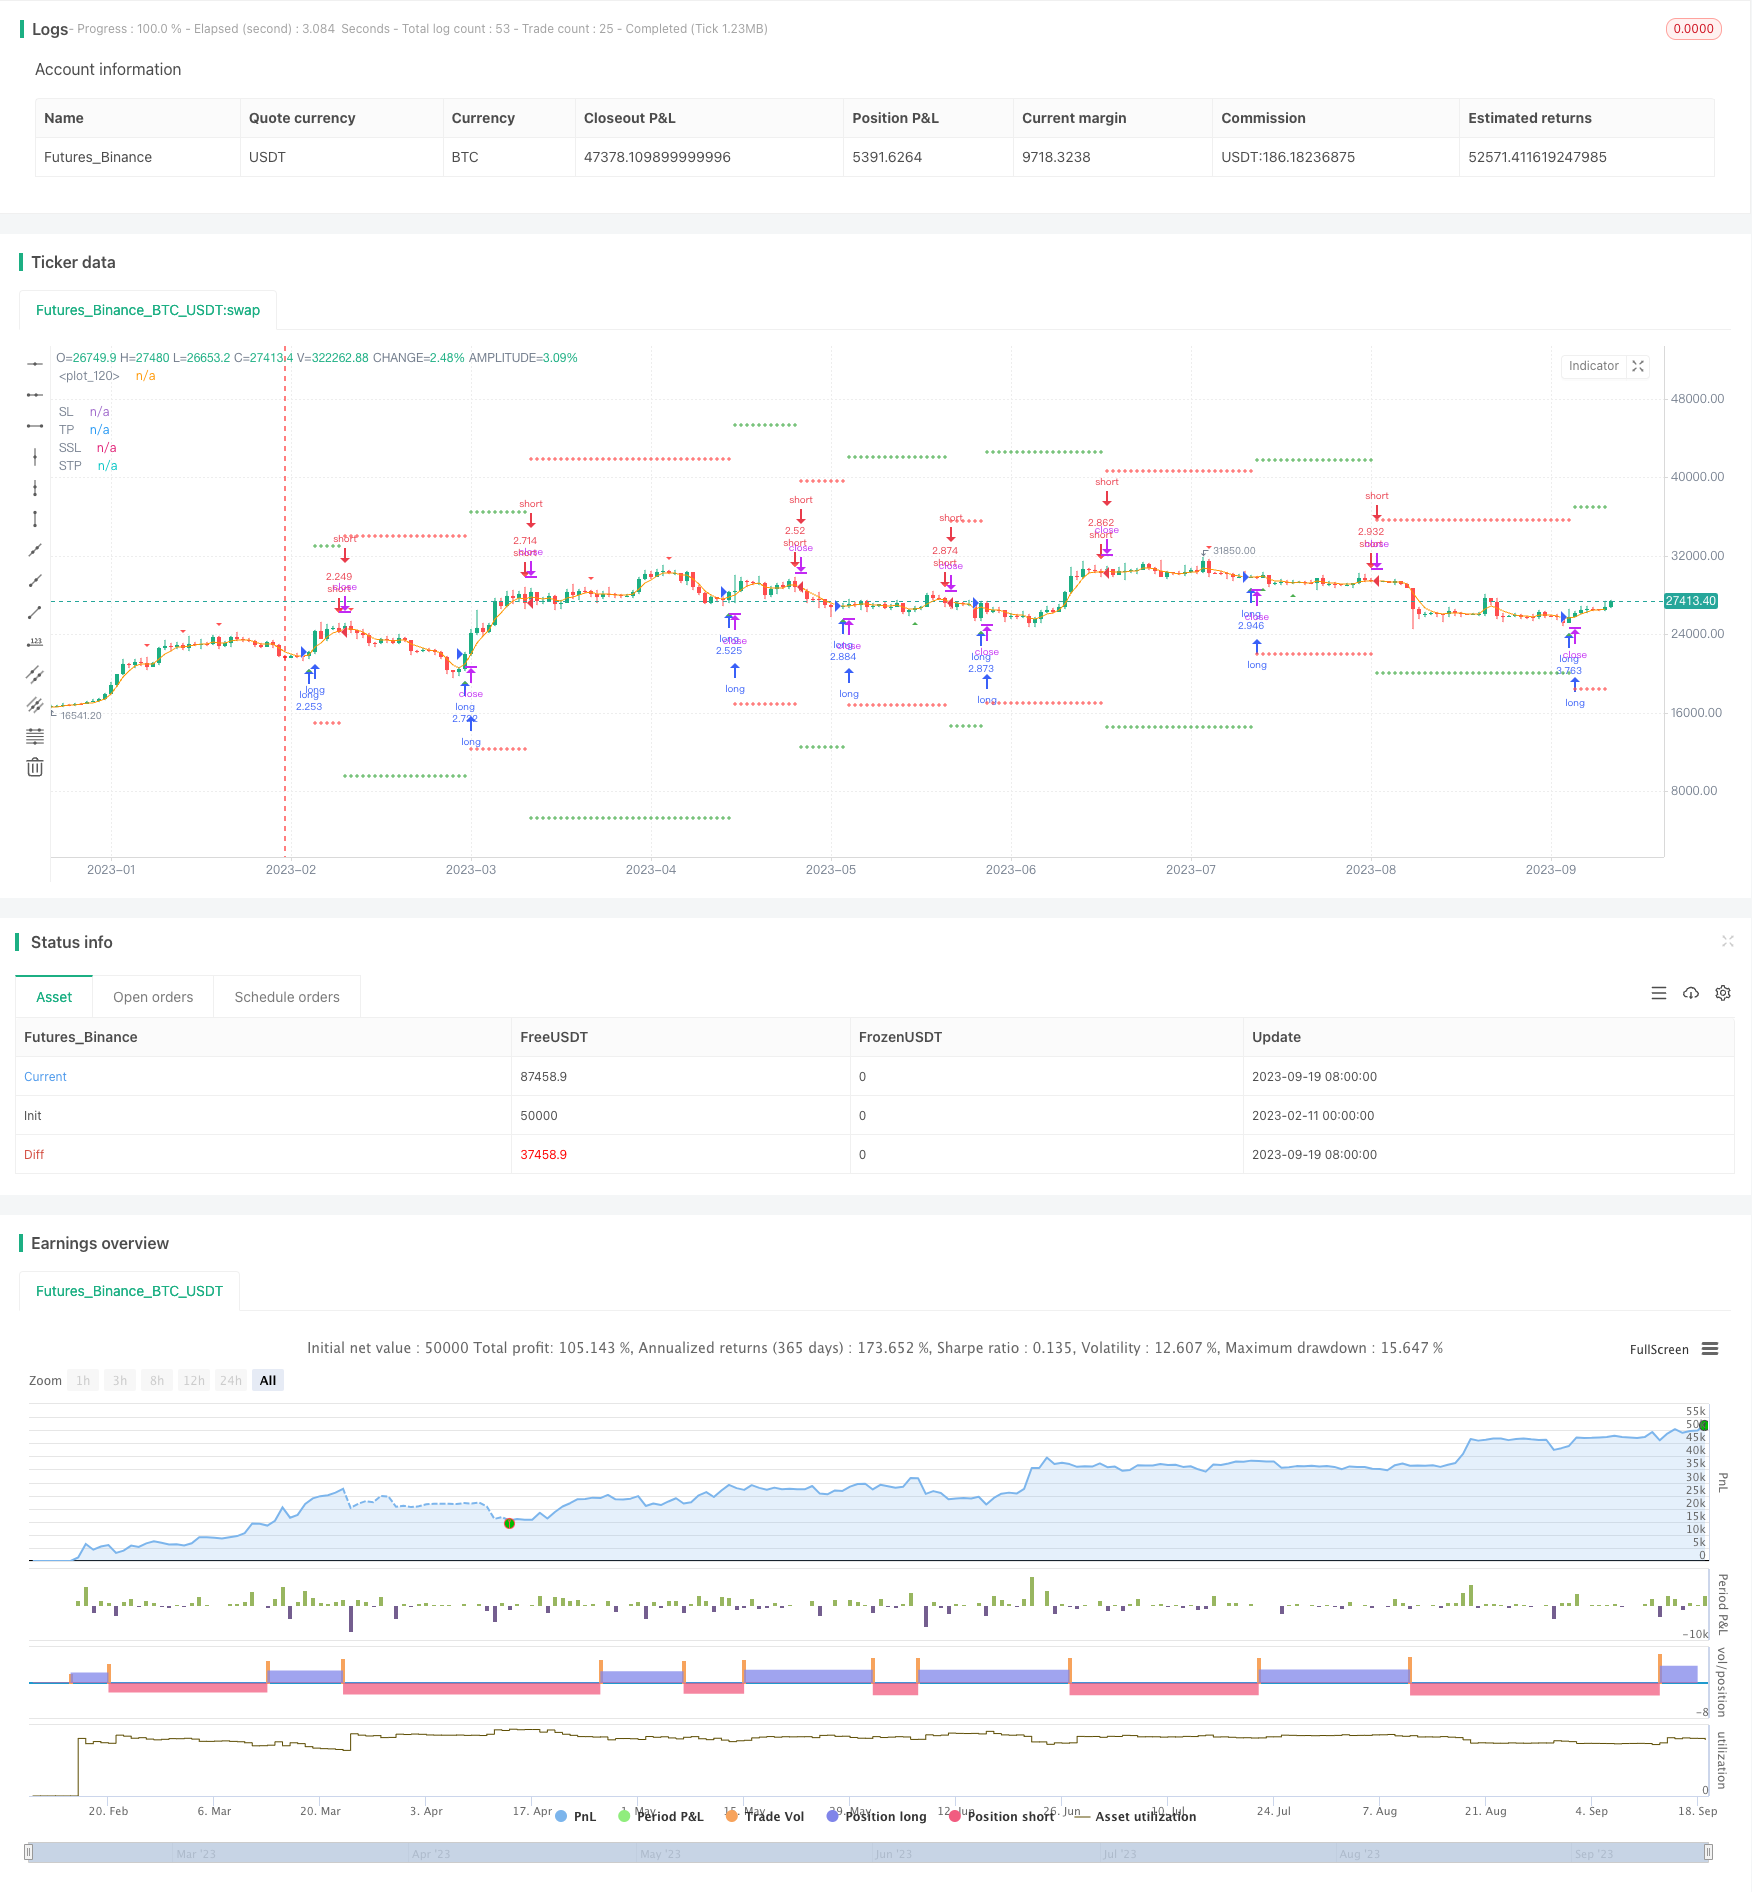Click the cloud download icon in Status info
Viewport: 1752px width, 1892px height.
pyautogui.click(x=1691, y=993)
